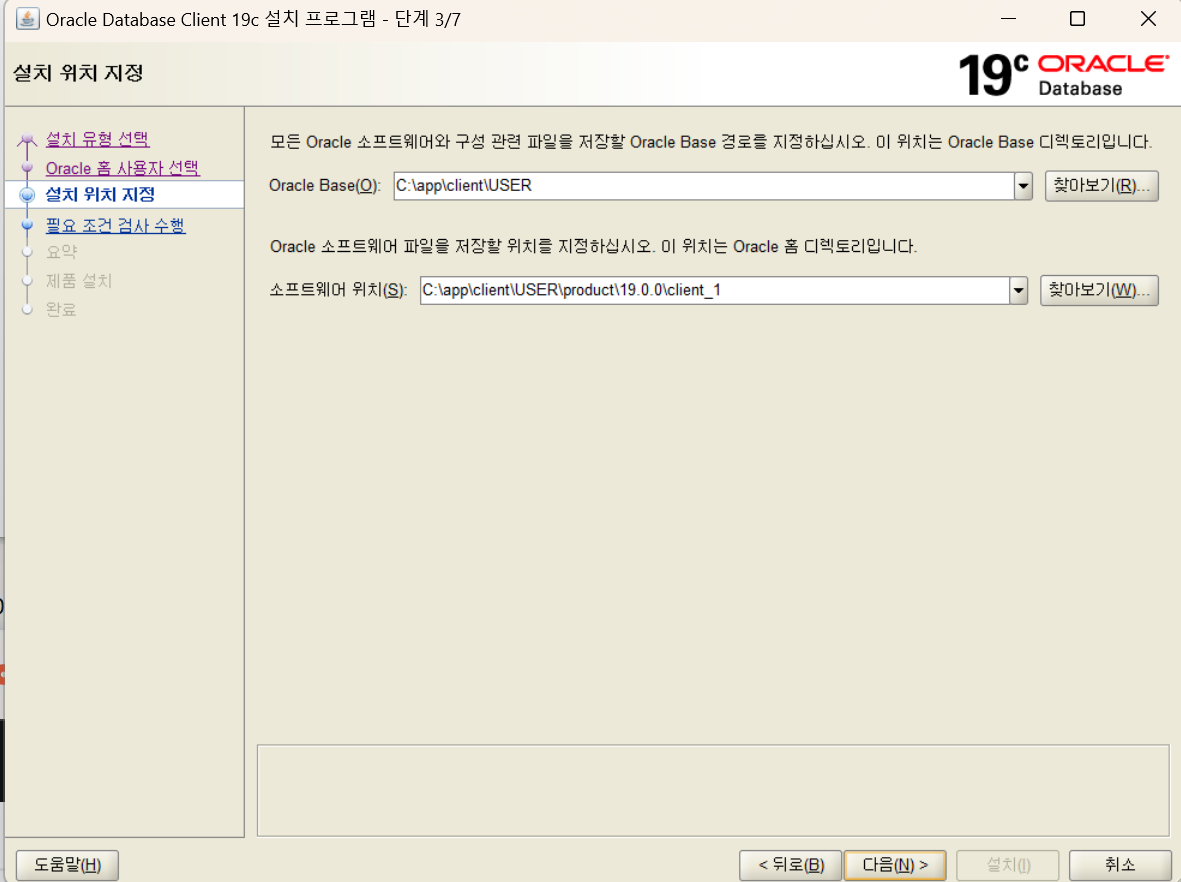Click the Oracle Base(O) label
This screenshot has width=1181, height=882.
[x=325, y=186]
